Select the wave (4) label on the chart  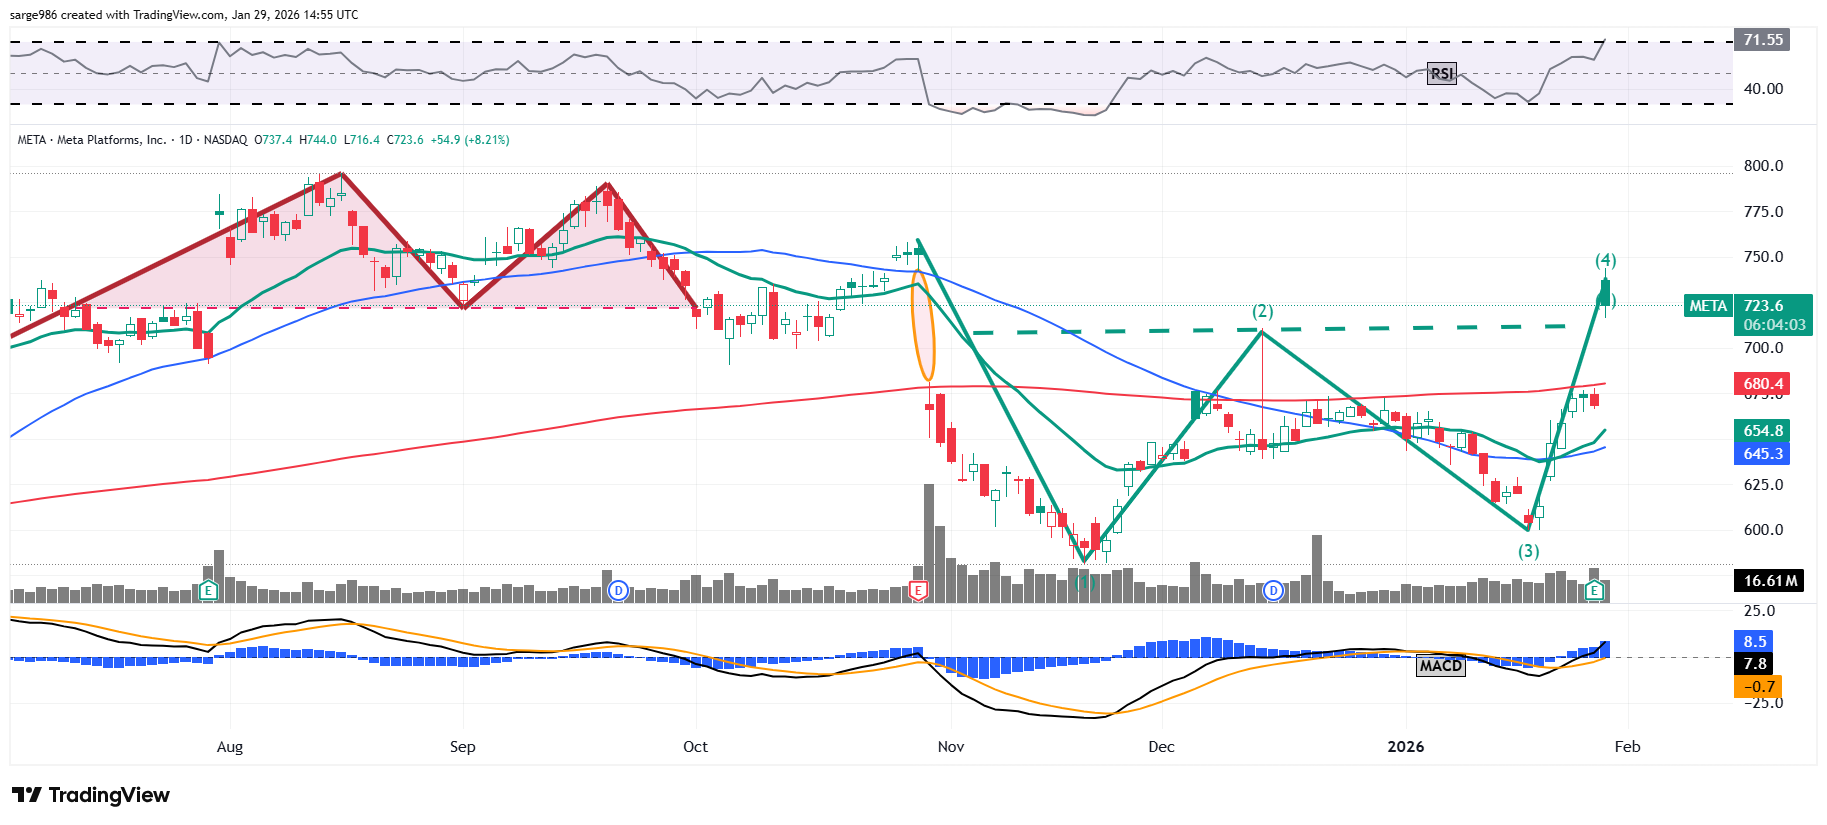[1605, 261]
